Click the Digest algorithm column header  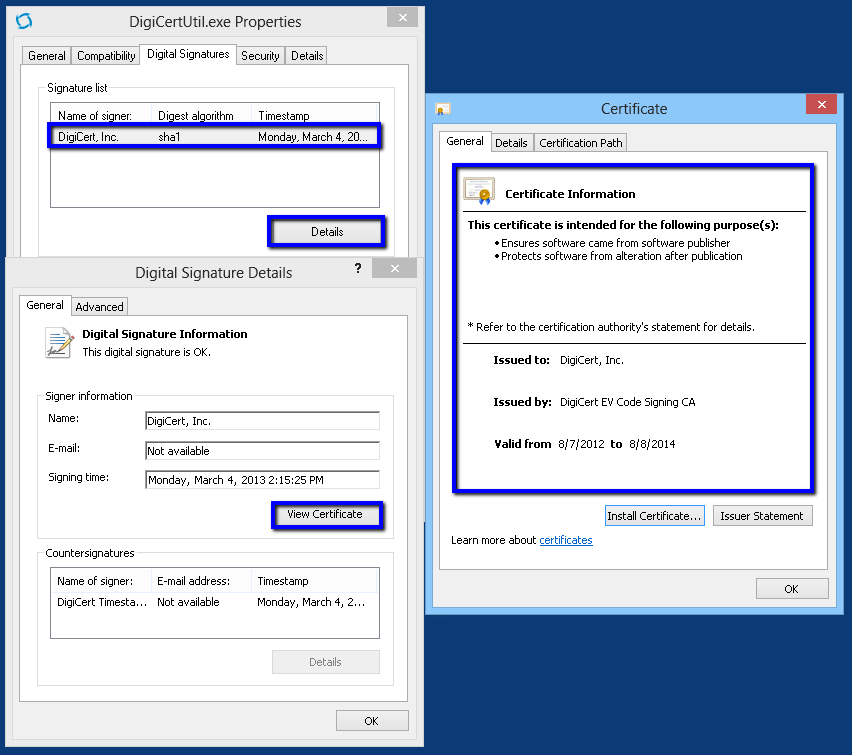[x=201, y=115]
